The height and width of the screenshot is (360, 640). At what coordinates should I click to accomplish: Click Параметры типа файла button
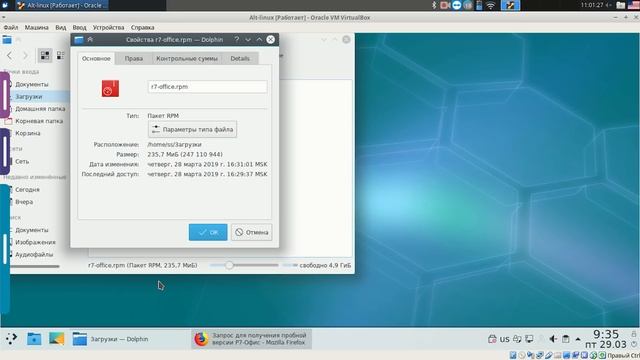[x=192, y=129]
